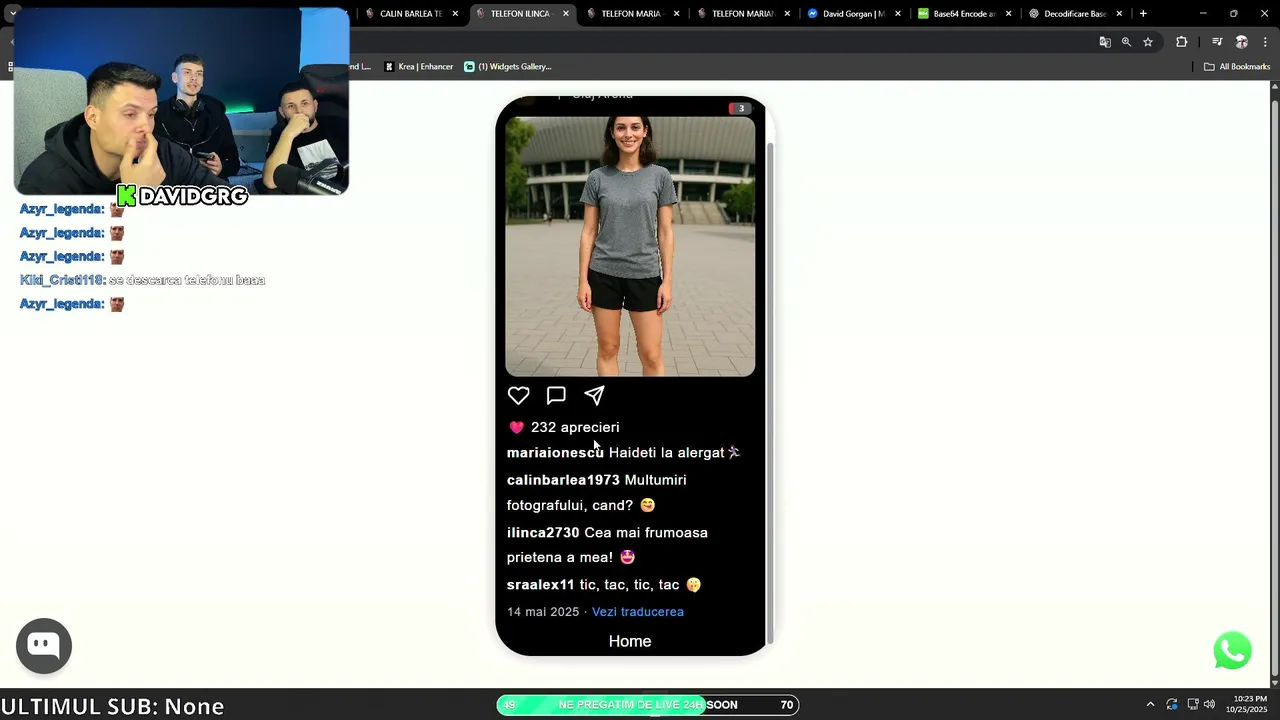Open the Krea | Enhancer bookmark
This screenshot has width=1280, height=720.
pyautogui.click(x=419, y=67)
